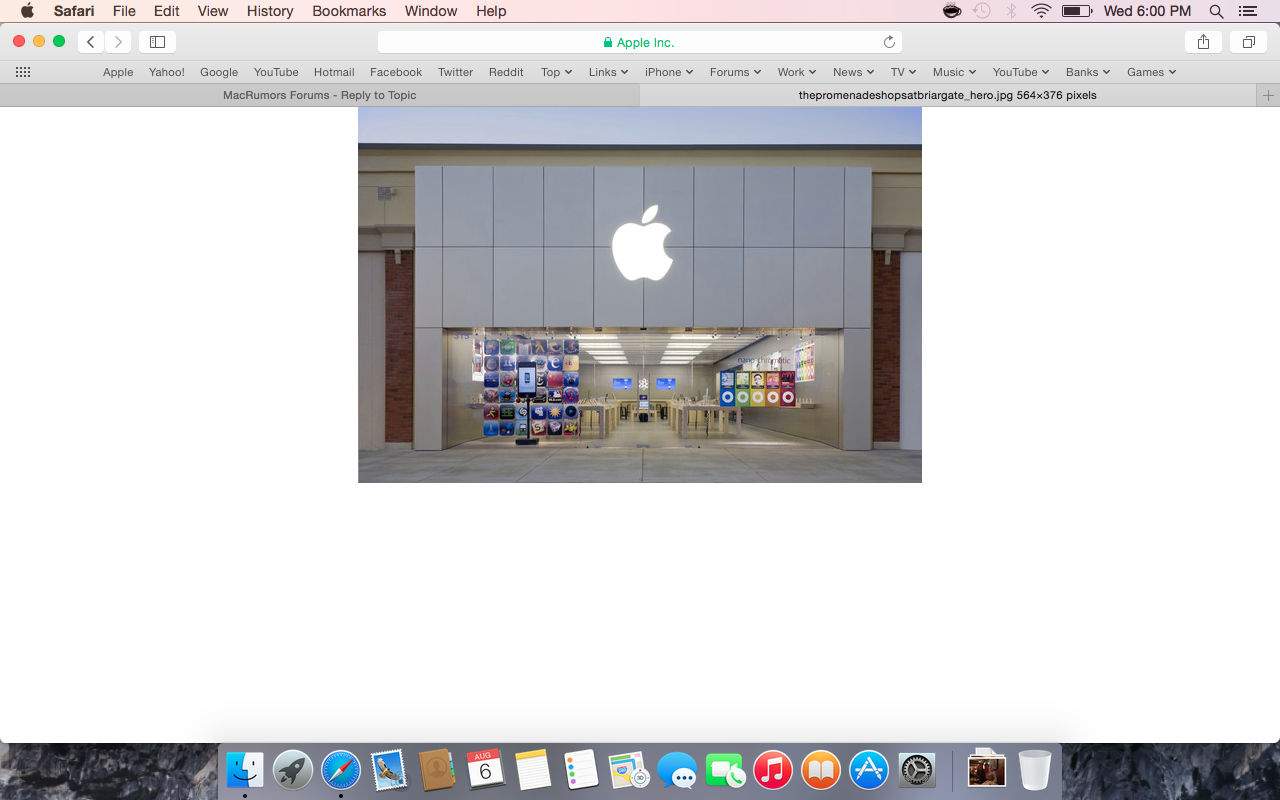Viewport: 1280px width, 800px height.
Task: Go forward with the Safari forward arrow
Action: coord(118,42)
